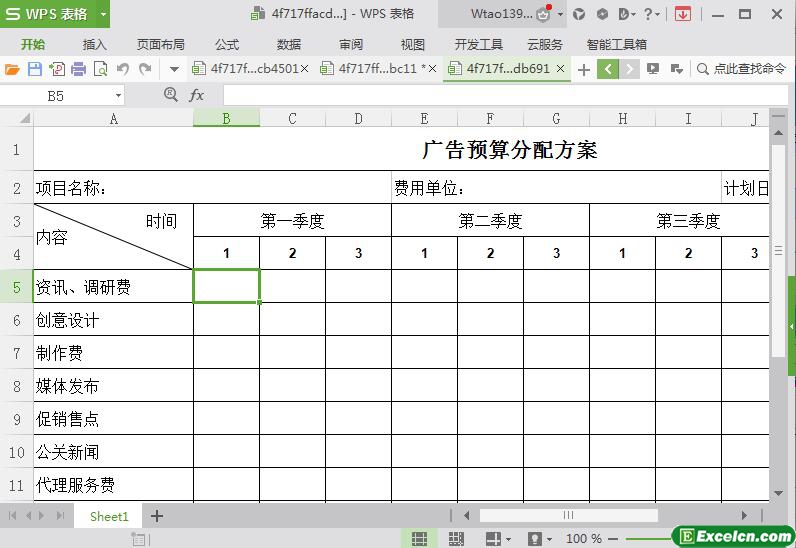Image resolution: width=796 pixels, height=548 pixels.
Task: Add a new document tab with plus
Action: pos(584,70)
